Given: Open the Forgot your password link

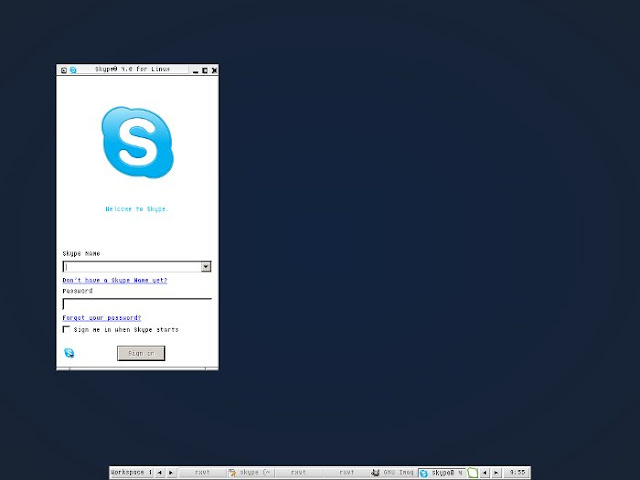Looking at the screenshot, I should (102, 318).
